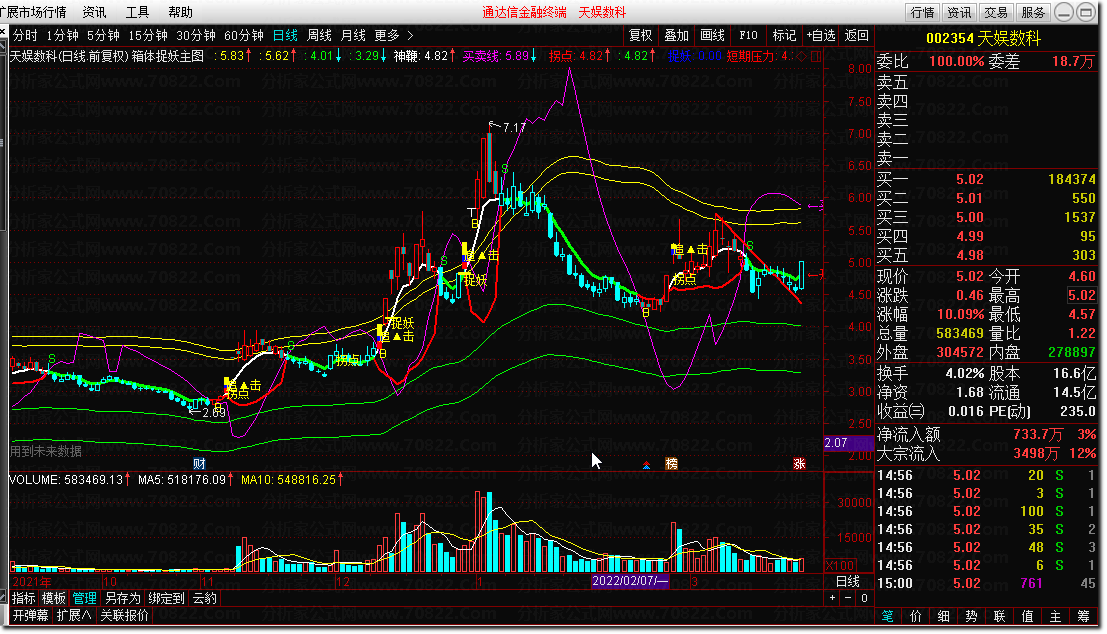Select 价 price tab

click(x=916, y=616)
